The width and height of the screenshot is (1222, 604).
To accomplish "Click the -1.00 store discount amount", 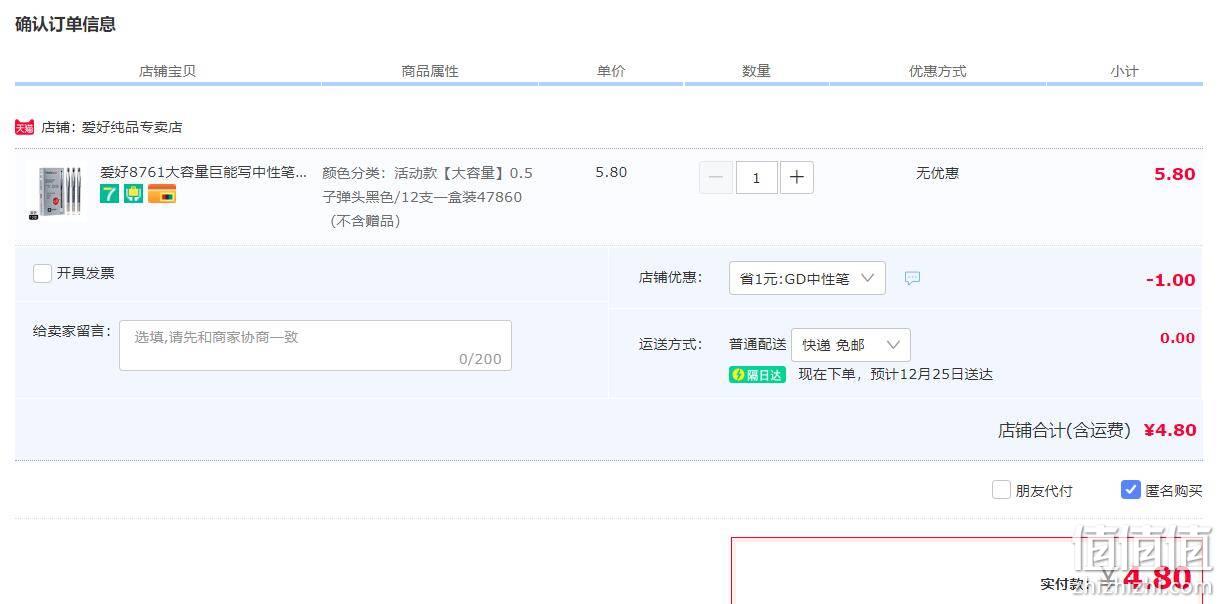I will click(x=1171, y=280).
